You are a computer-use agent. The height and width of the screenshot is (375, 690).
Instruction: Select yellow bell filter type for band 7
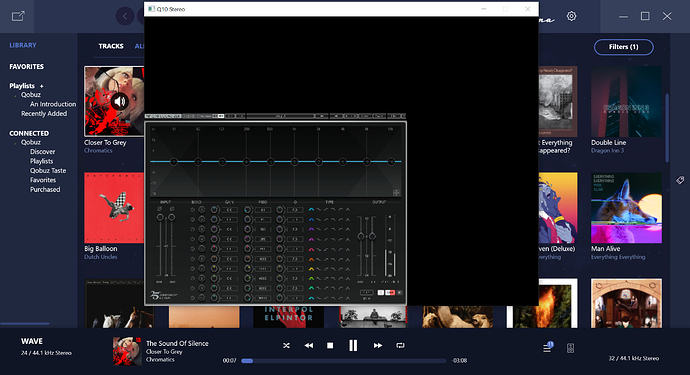click(x=311, y=269)
